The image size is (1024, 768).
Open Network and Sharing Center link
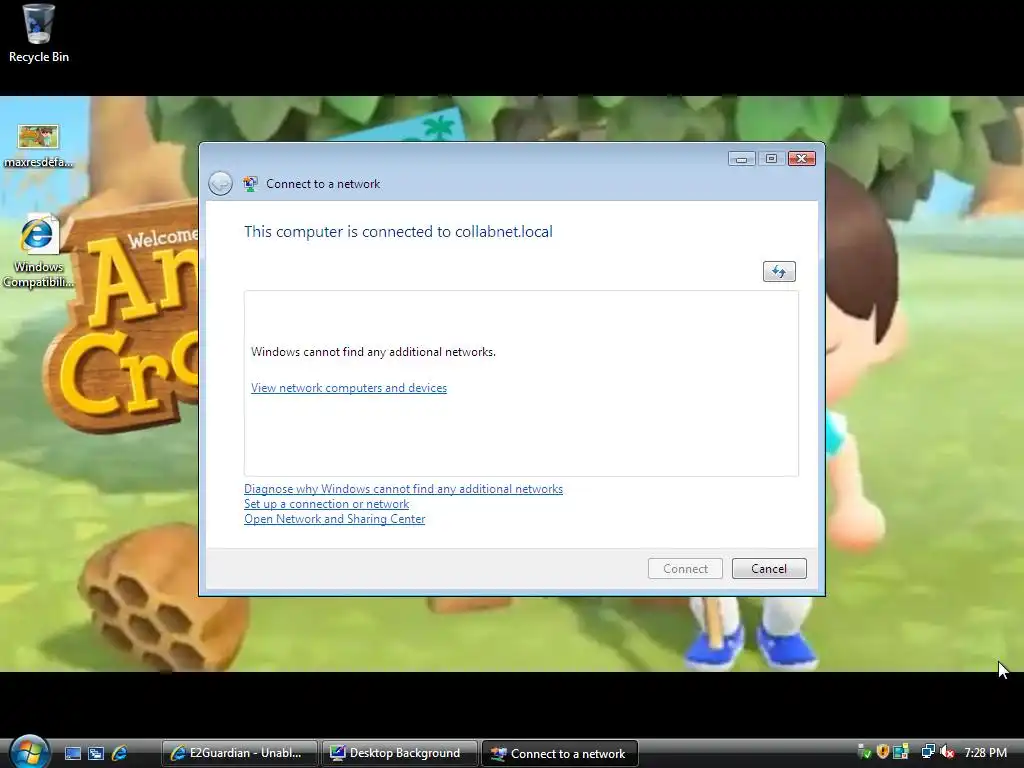pyautogui.click(x=334, y=519)
